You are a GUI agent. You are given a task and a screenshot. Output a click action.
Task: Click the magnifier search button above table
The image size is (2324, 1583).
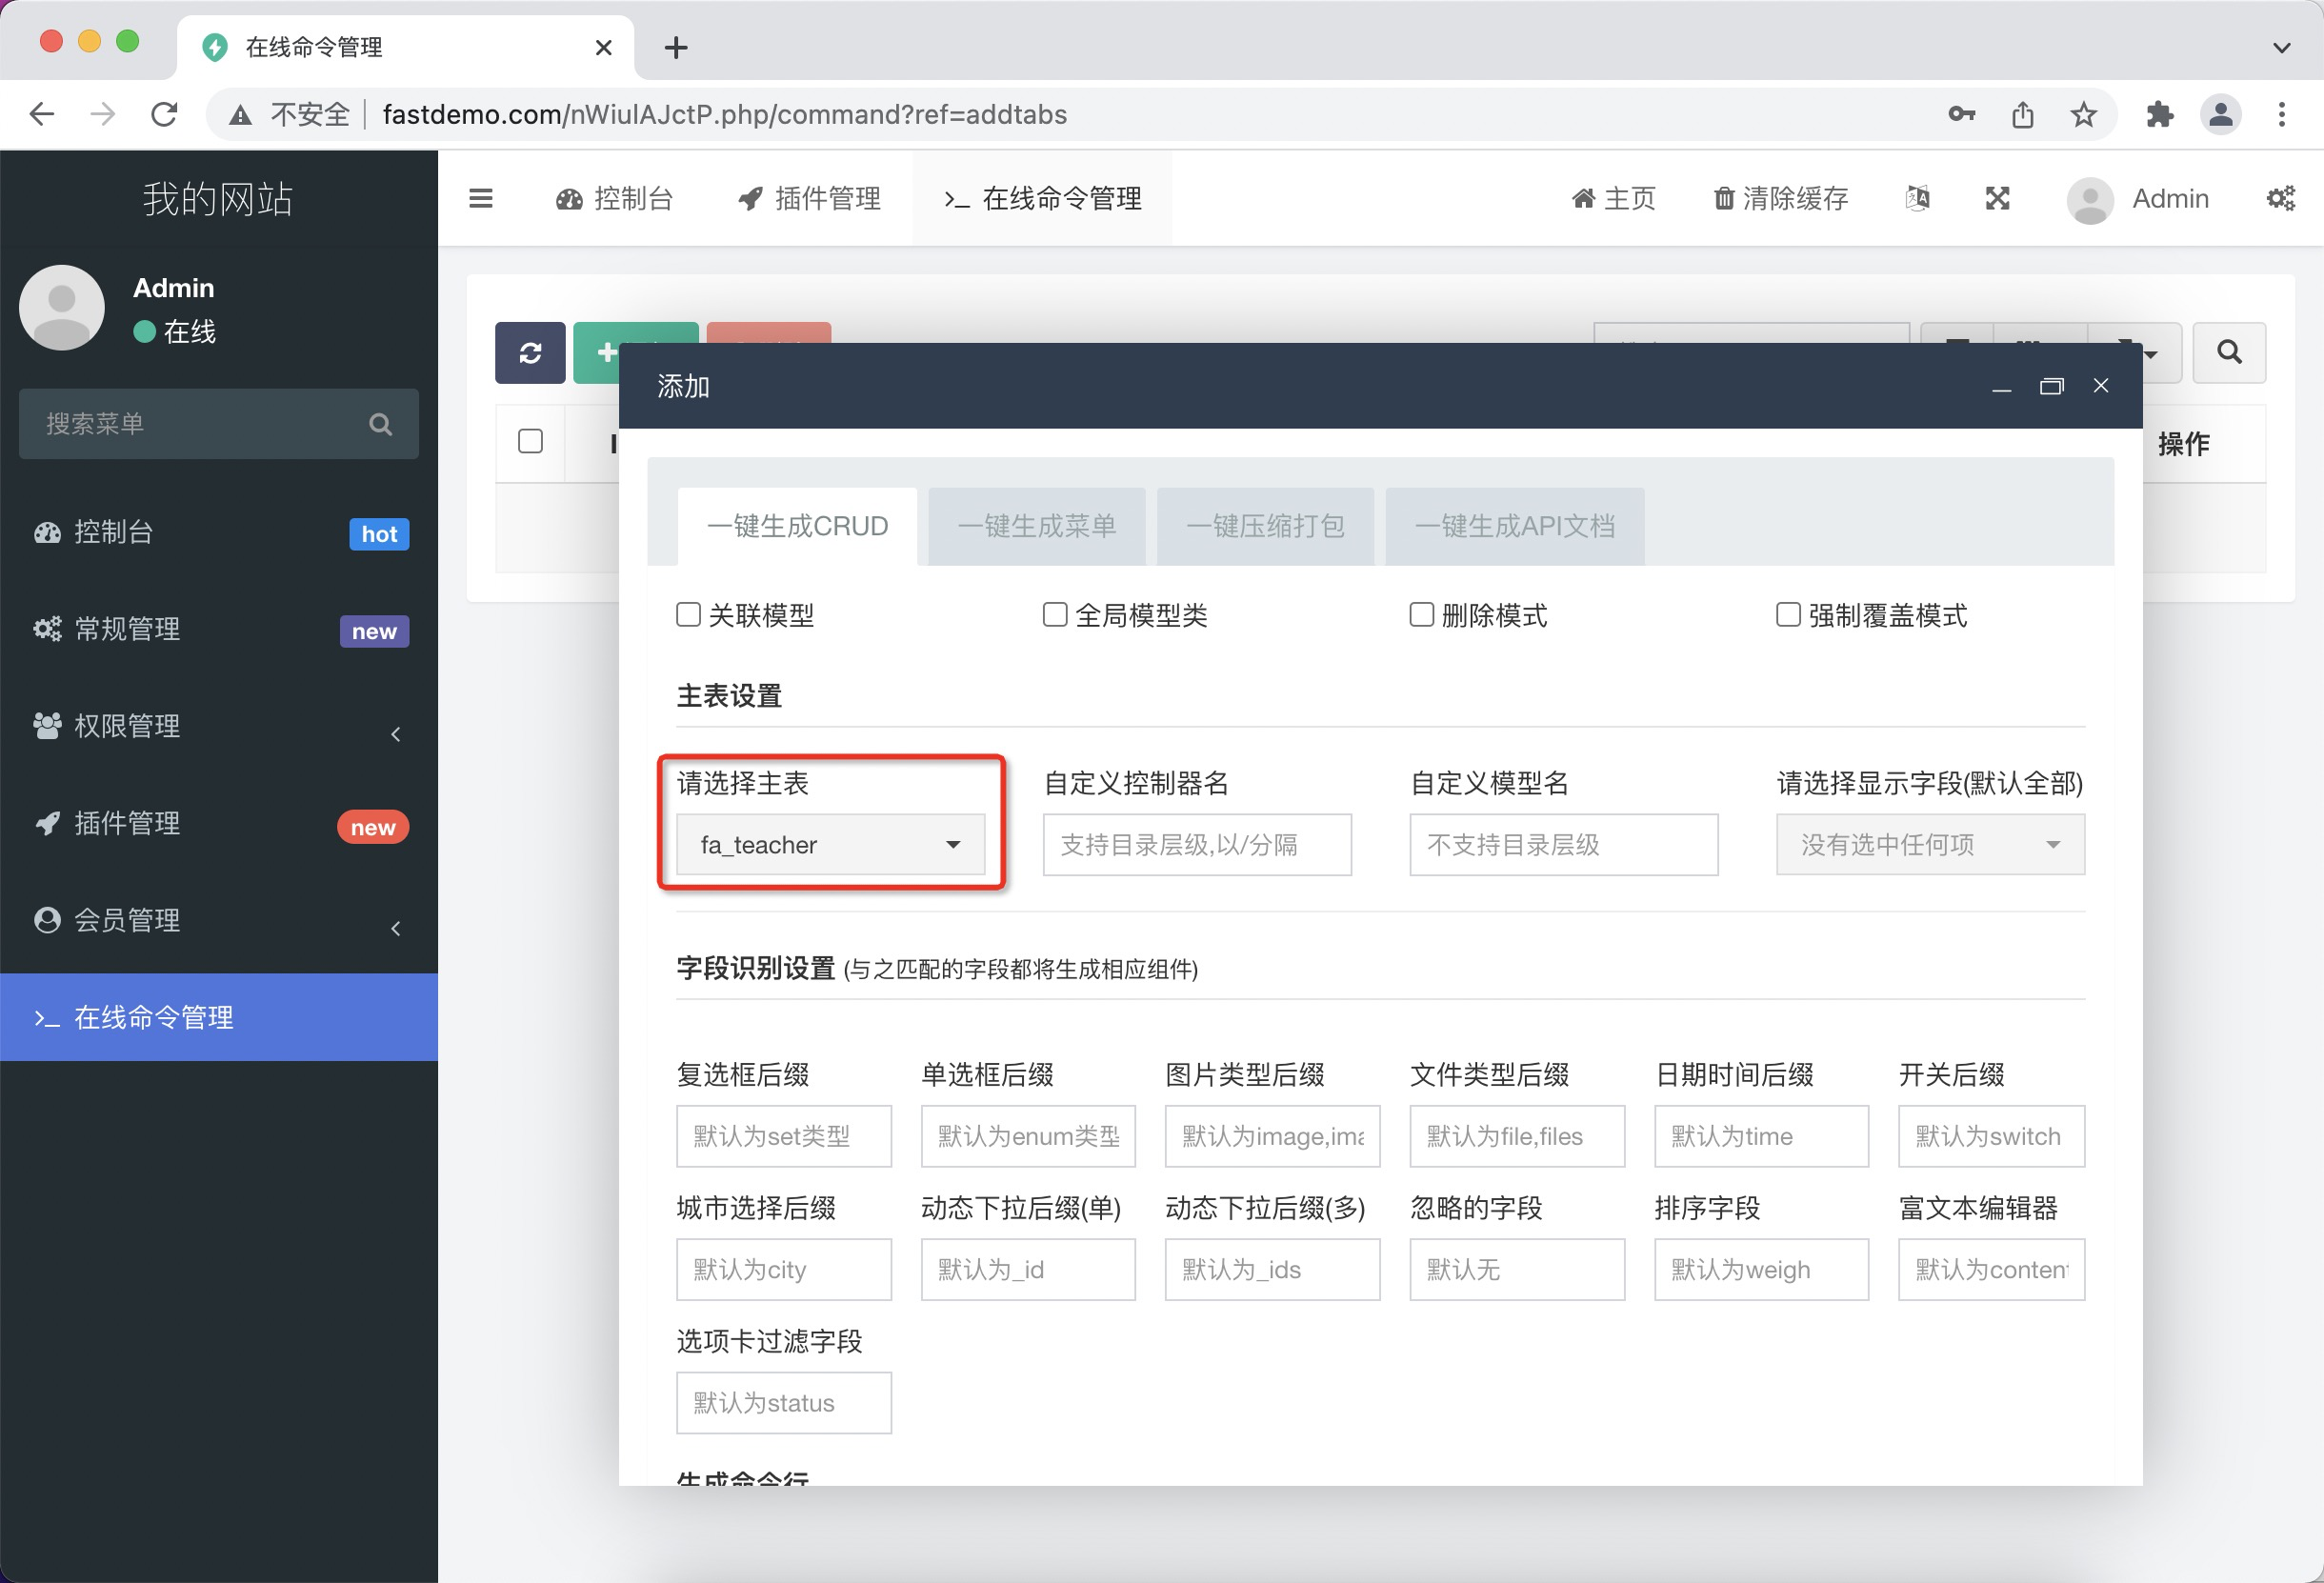pos(2229,352)
